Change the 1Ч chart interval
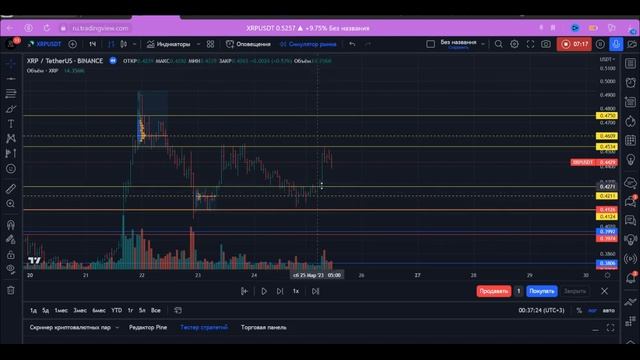Screen dimensions: 640x360 pyautogui.click(x=93, y=44)
